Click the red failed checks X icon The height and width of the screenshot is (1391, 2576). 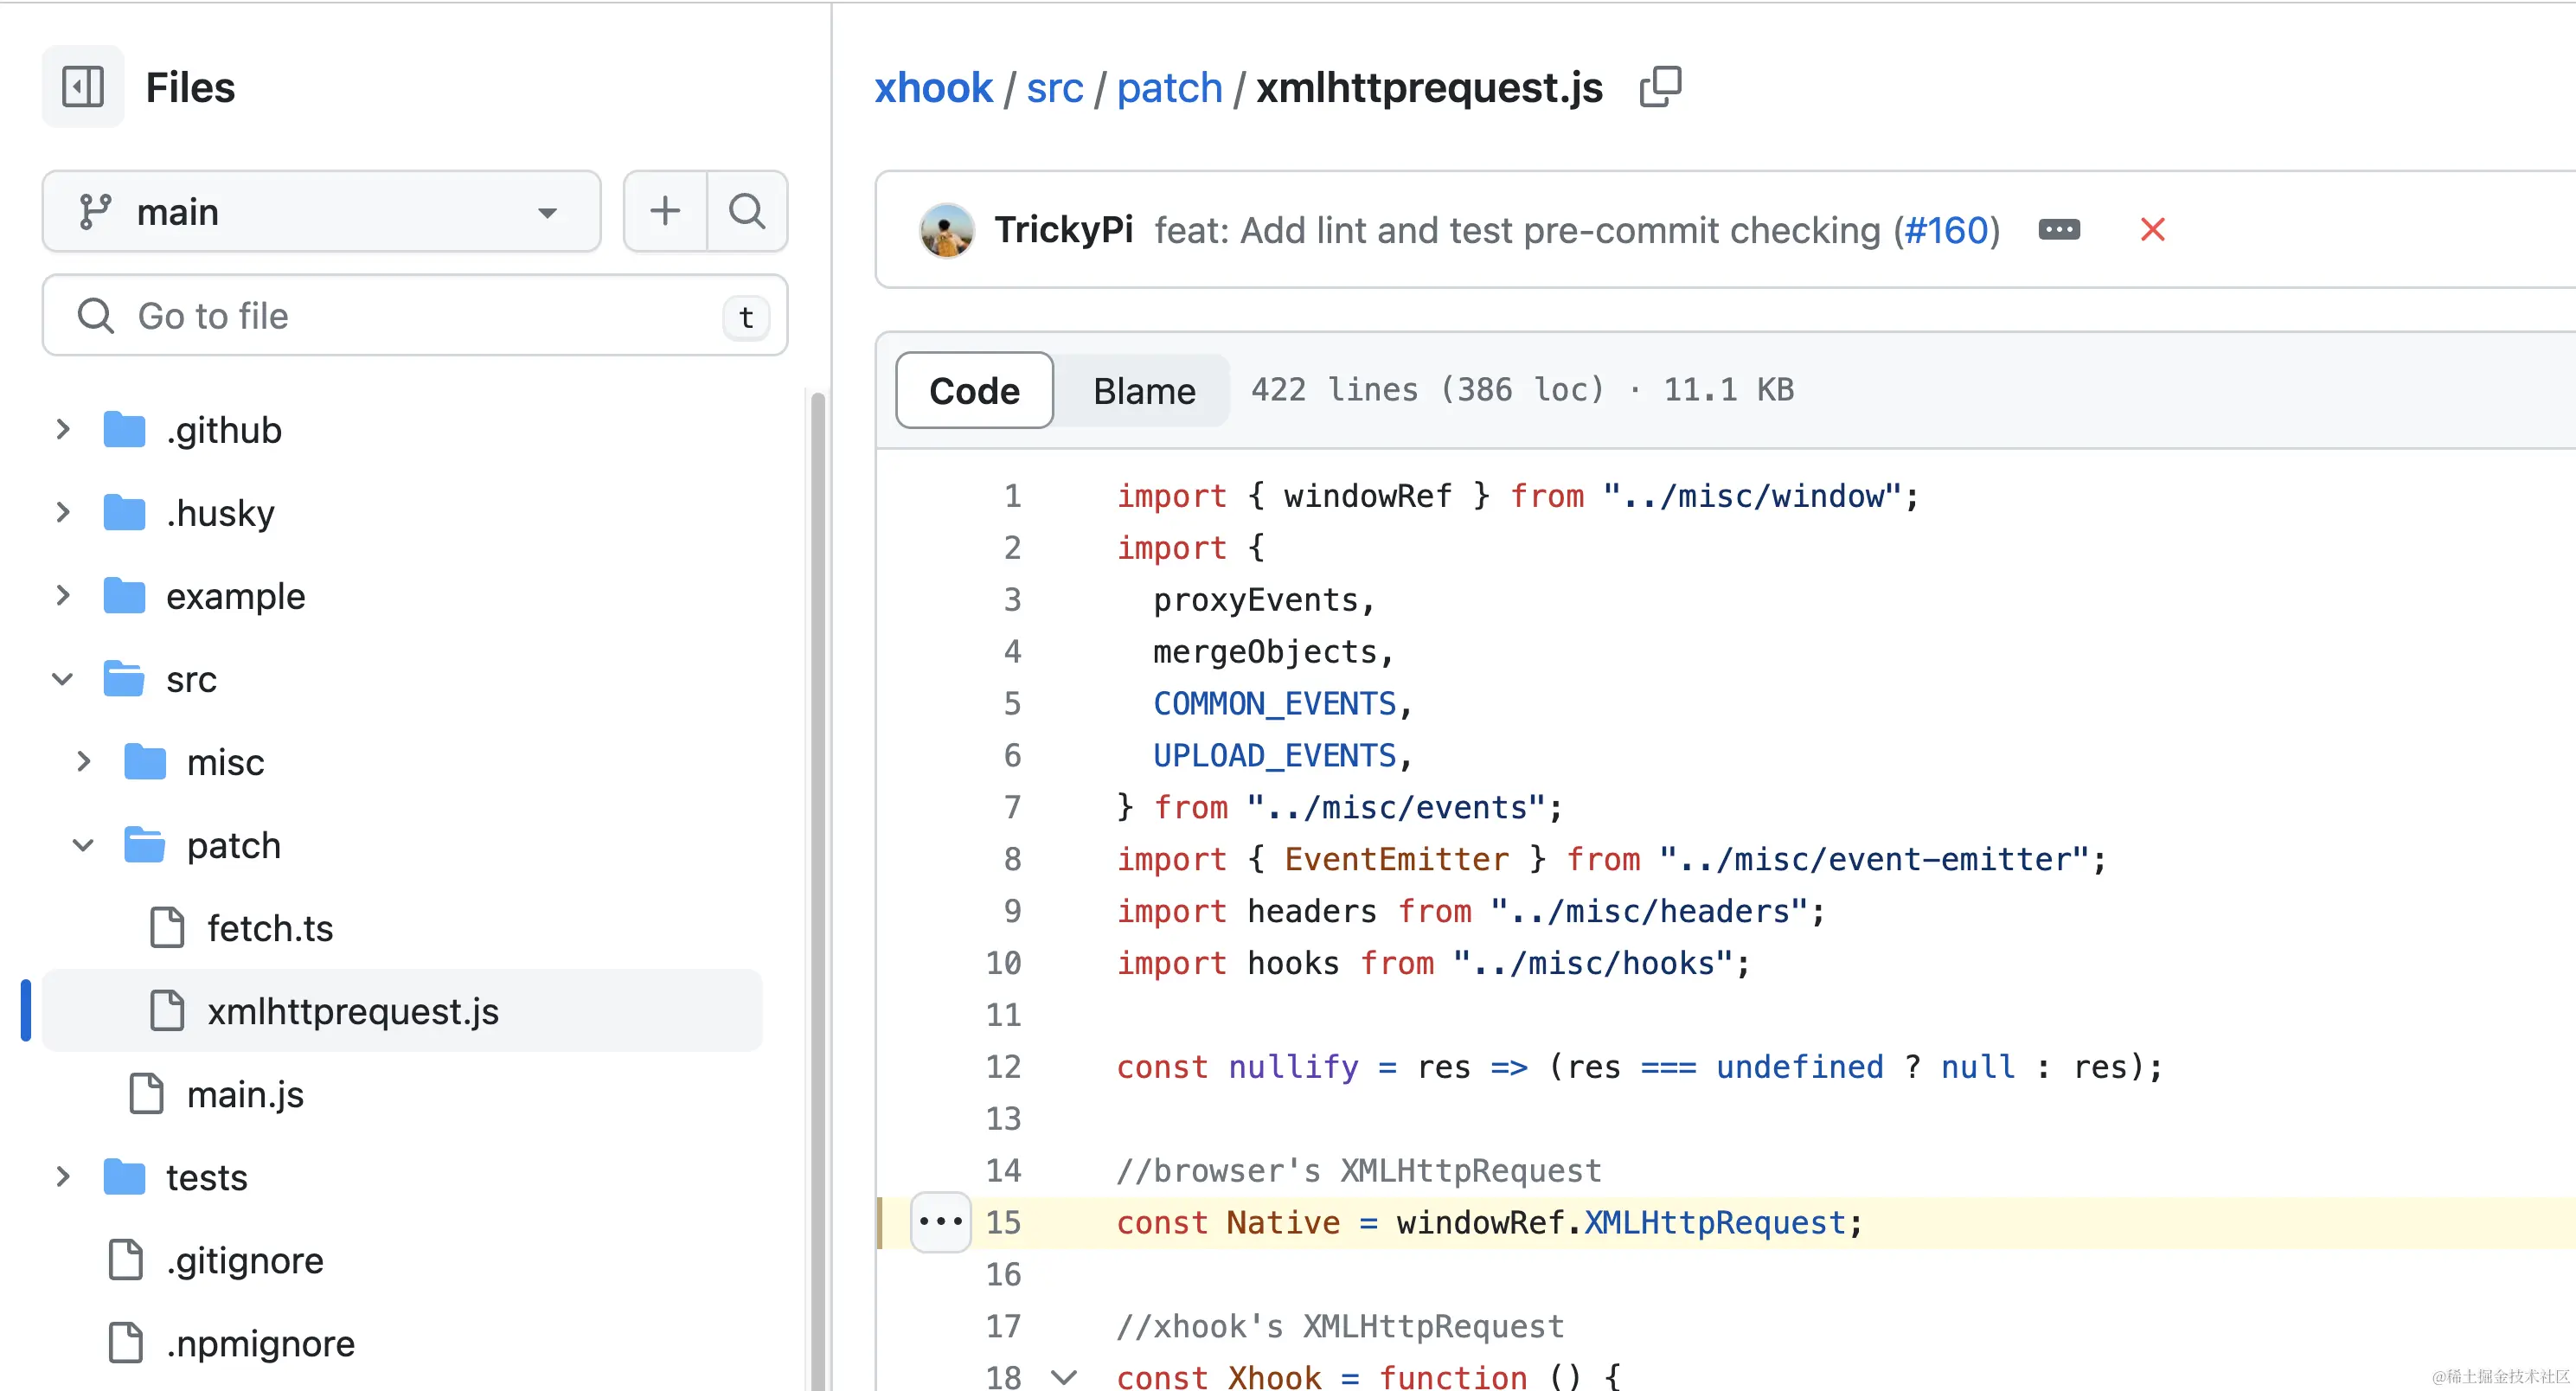tap(2152, 230)
